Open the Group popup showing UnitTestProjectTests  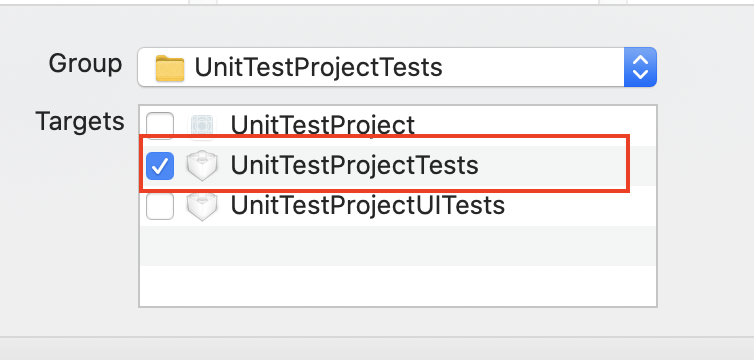point(397,67)
